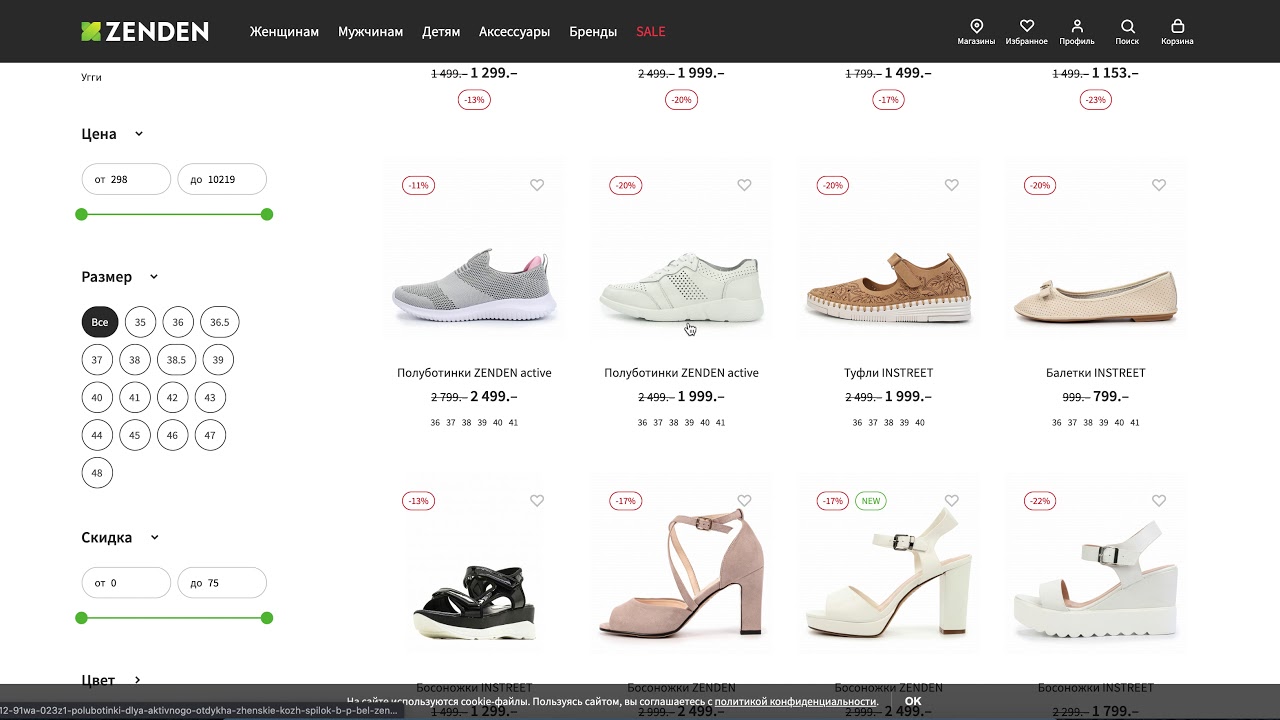The width and height of the screenshot is (1280, 720).
Task: Toggle size 48 filter
Action: click(x=97, y=473)
